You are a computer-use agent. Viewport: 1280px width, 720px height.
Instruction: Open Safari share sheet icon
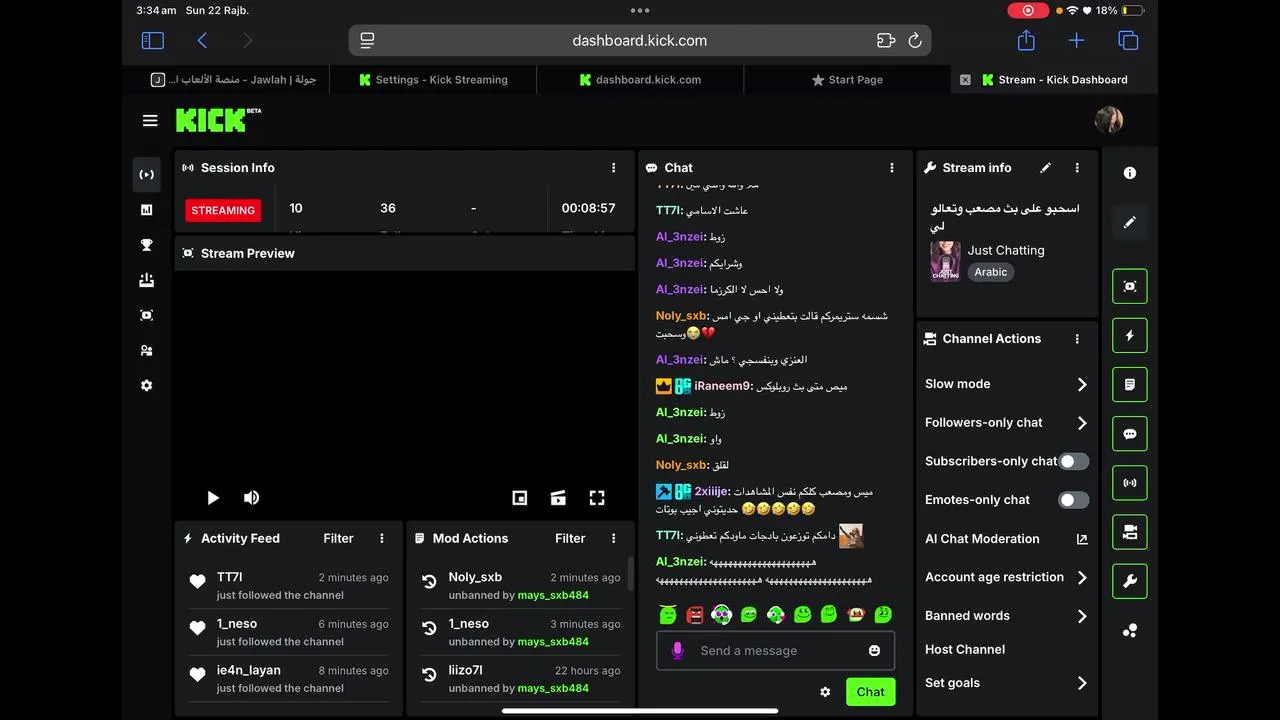[x=1026, y=40]
